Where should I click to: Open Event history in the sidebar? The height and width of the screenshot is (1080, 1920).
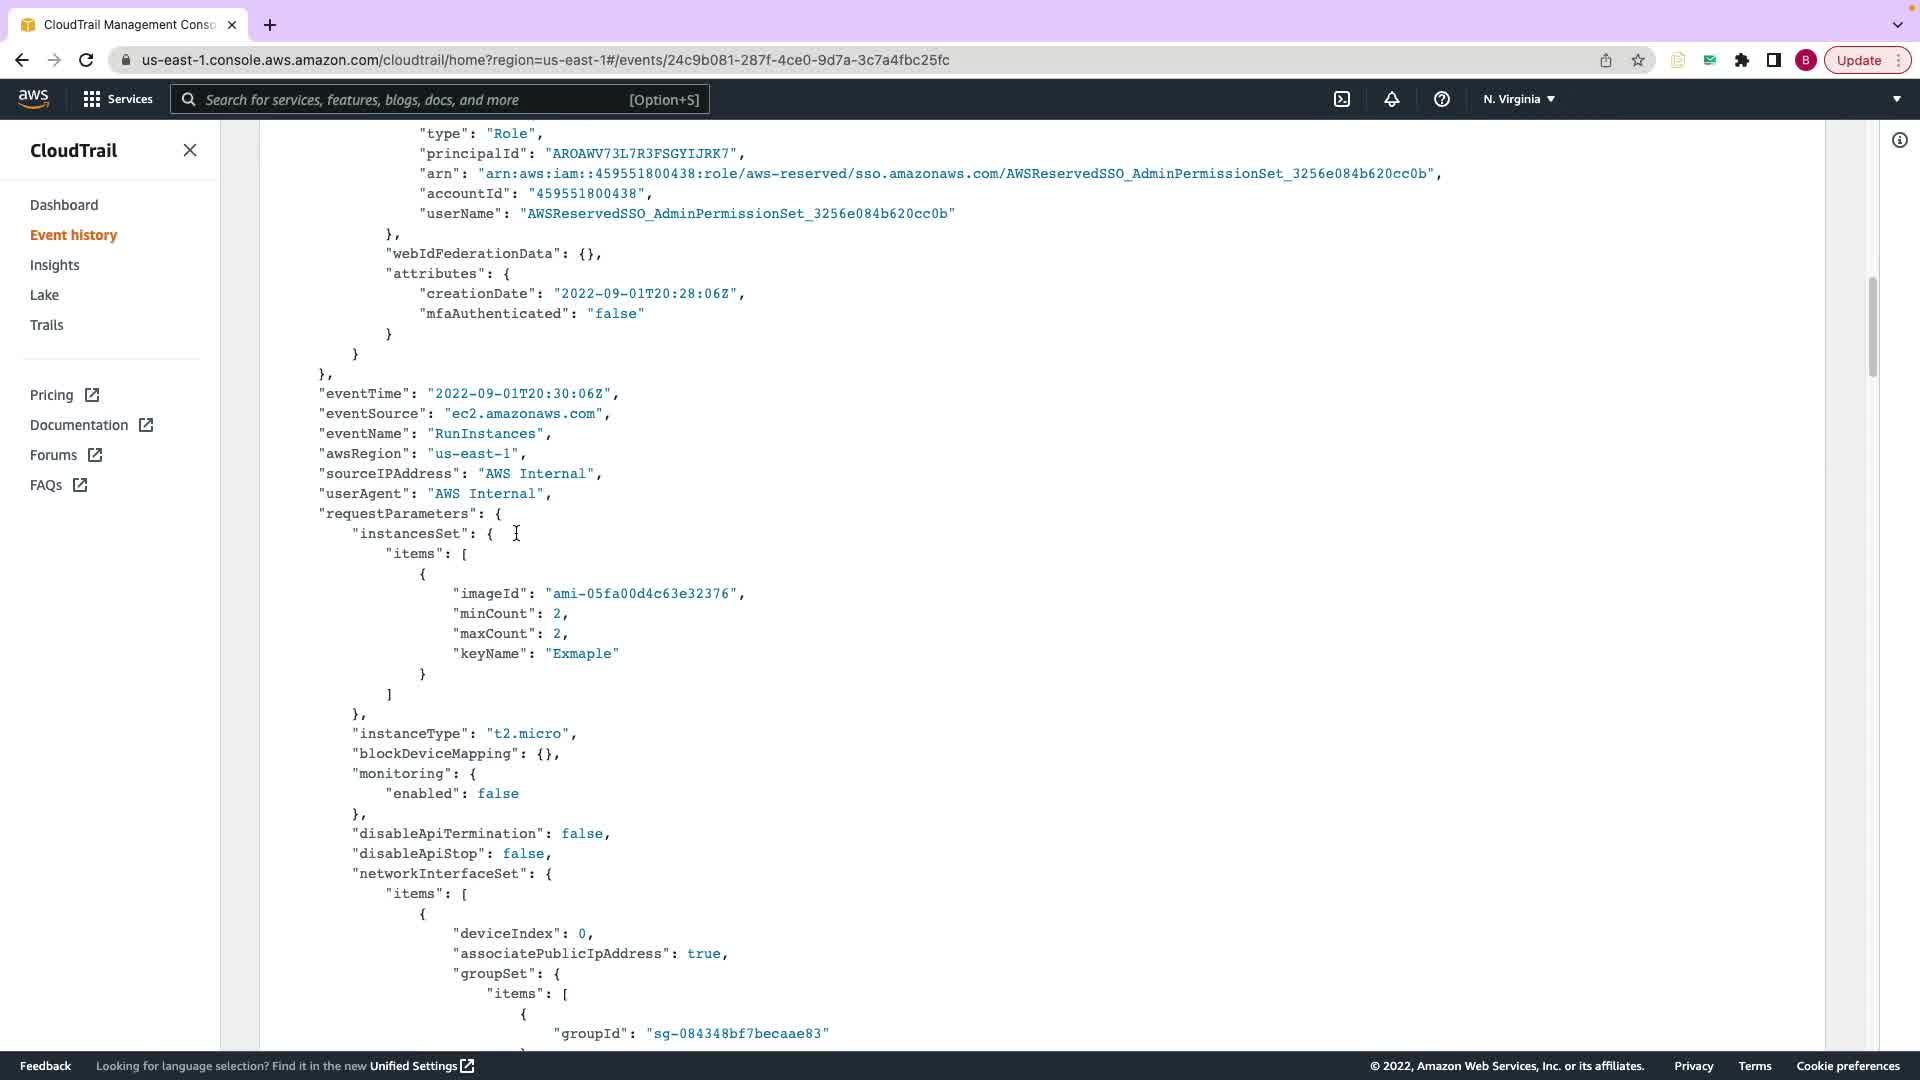click(73, 235)
